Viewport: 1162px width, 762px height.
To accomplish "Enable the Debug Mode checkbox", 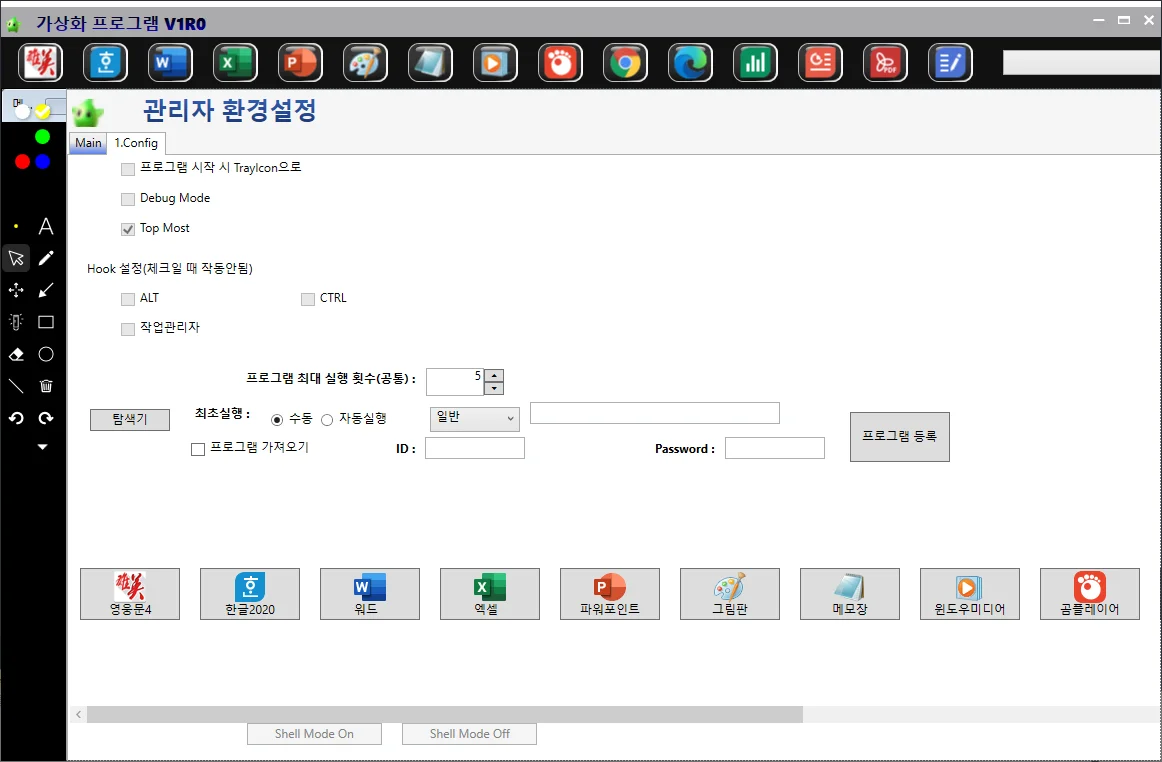I will [127, 199].
